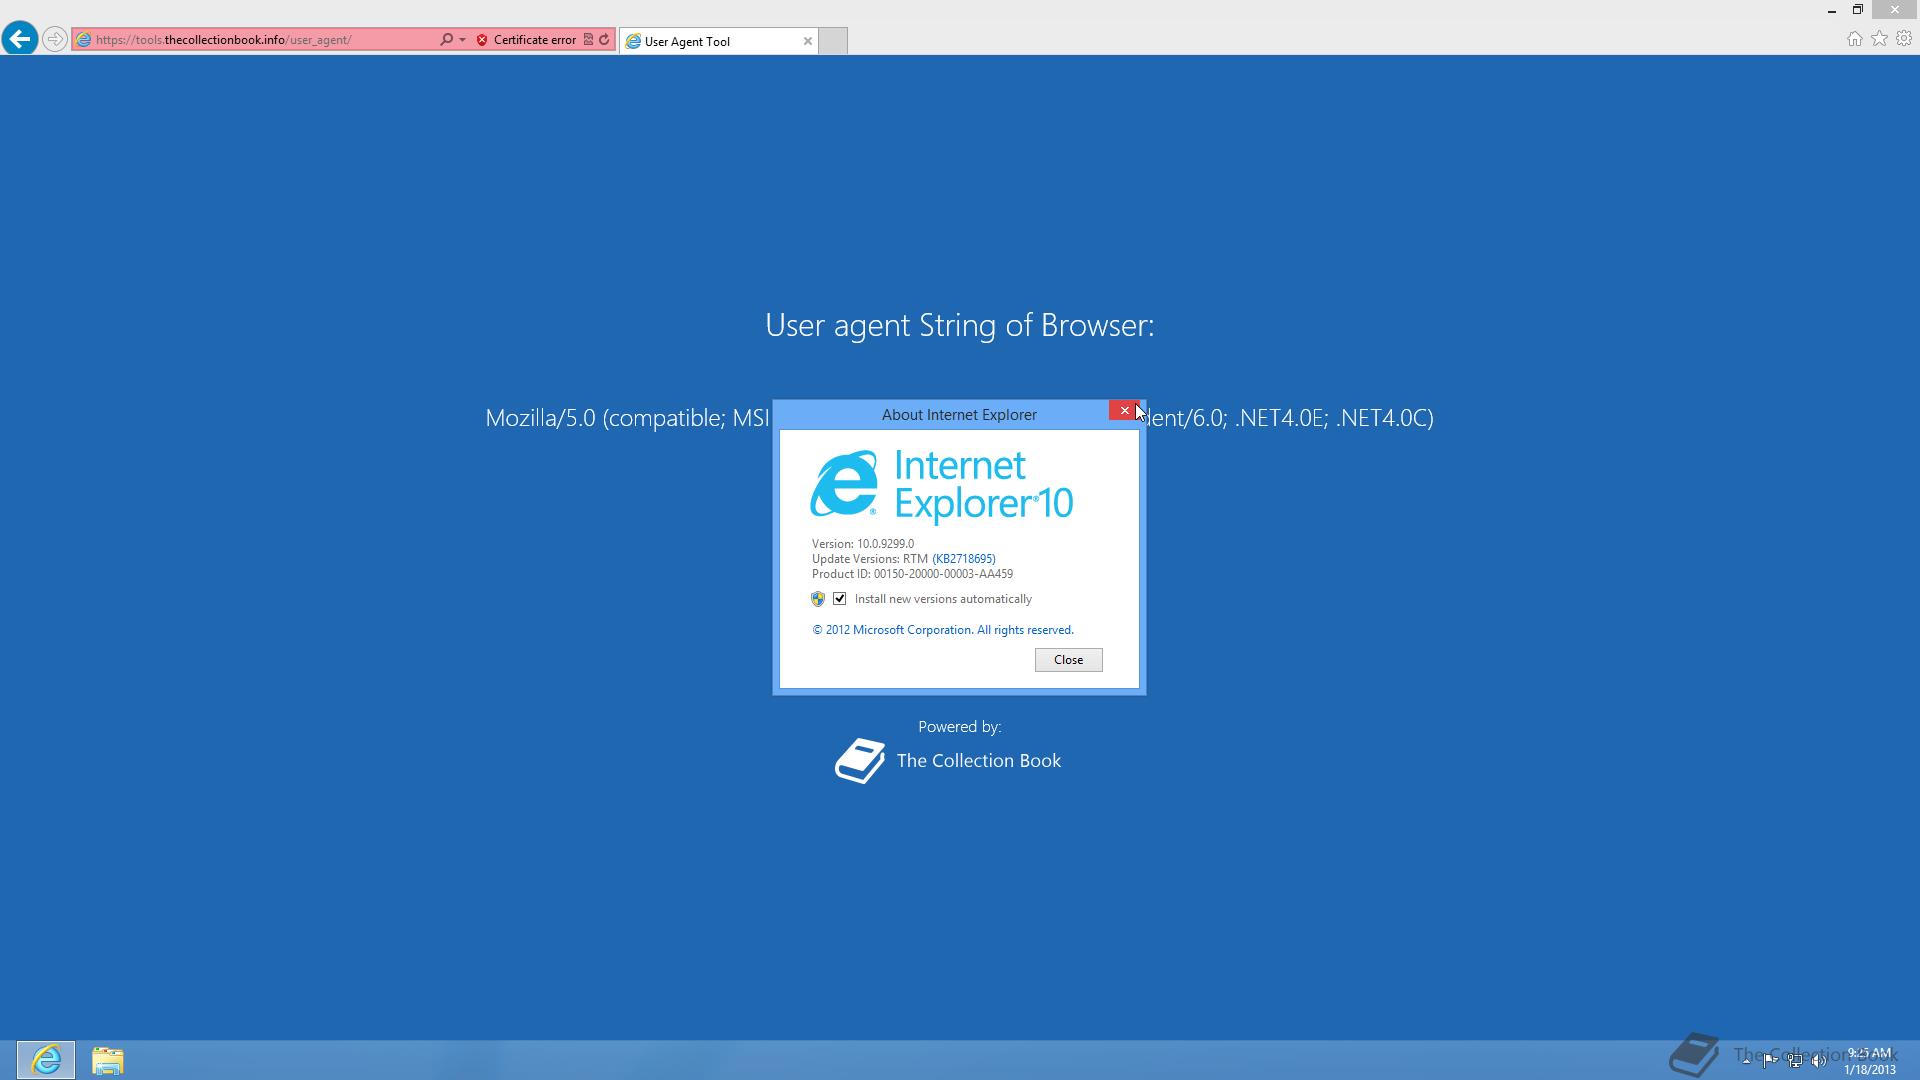Click The Collection Book logo link
1920x1080 pixels.
[948, 761]
